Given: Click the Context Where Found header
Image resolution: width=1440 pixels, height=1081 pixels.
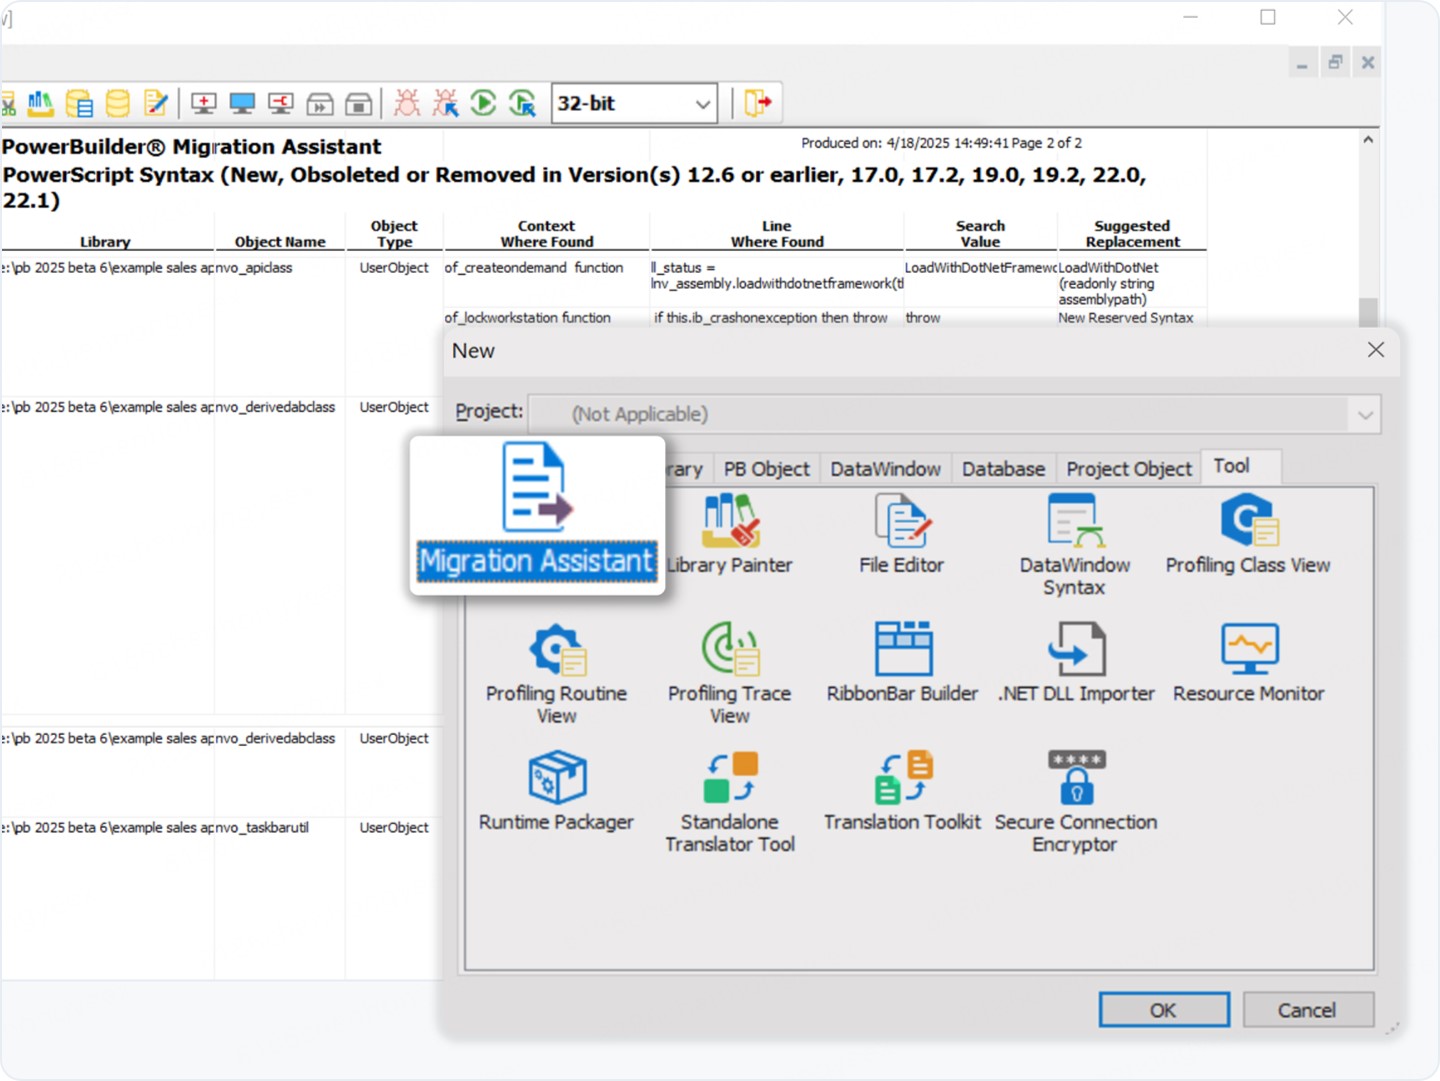Looking at the screenshot, I should pos(547,234).
